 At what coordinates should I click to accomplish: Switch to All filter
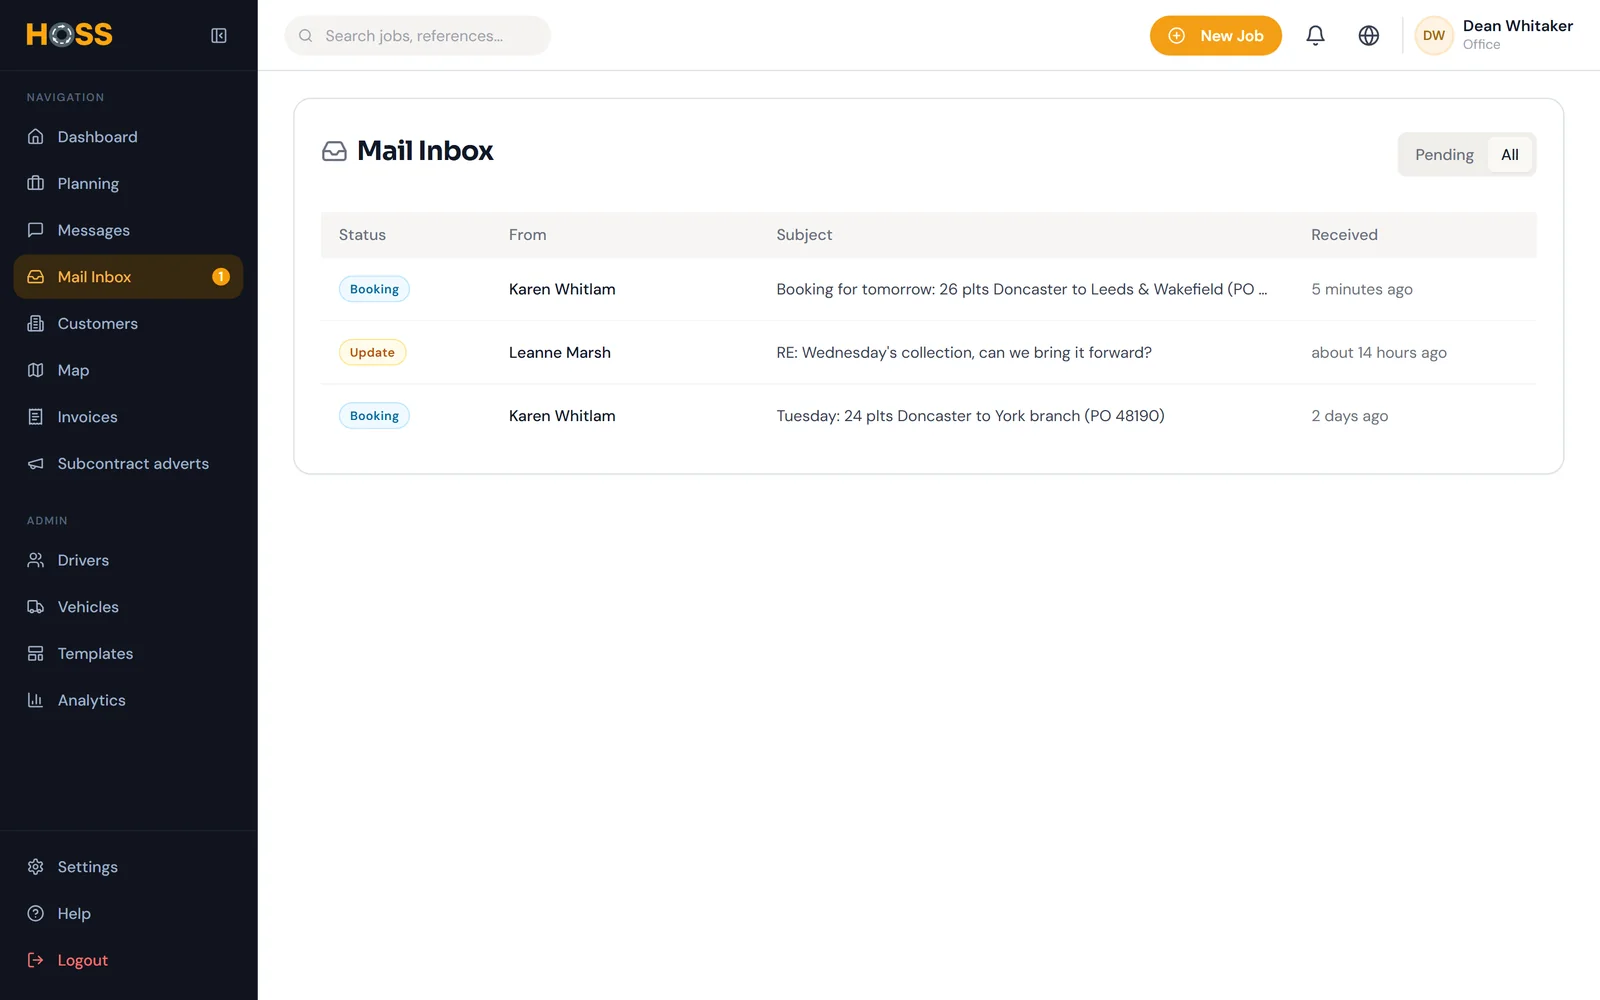point(1510,155)
